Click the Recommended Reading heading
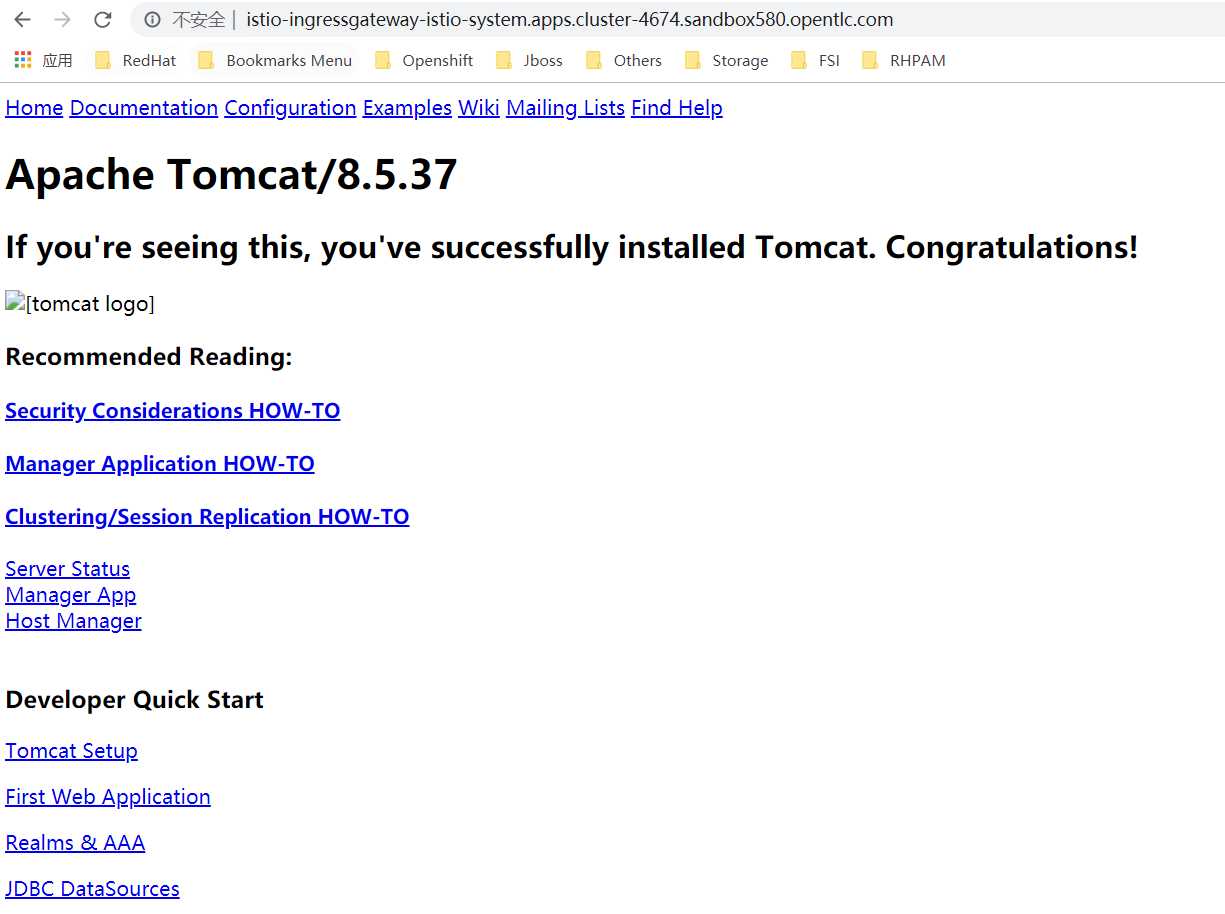The width and height of the screenshot is (1225, 914). pos(149,357)
